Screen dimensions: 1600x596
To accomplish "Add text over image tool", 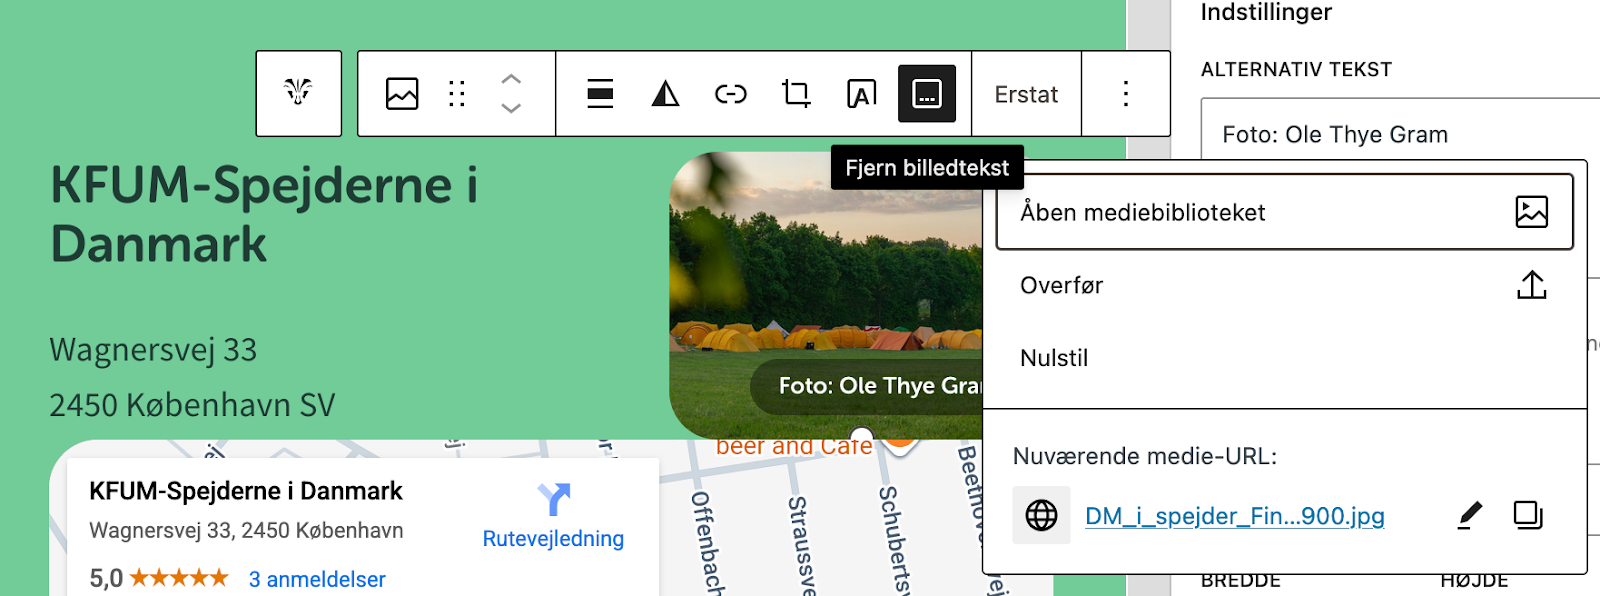I will tap(861, 94).
